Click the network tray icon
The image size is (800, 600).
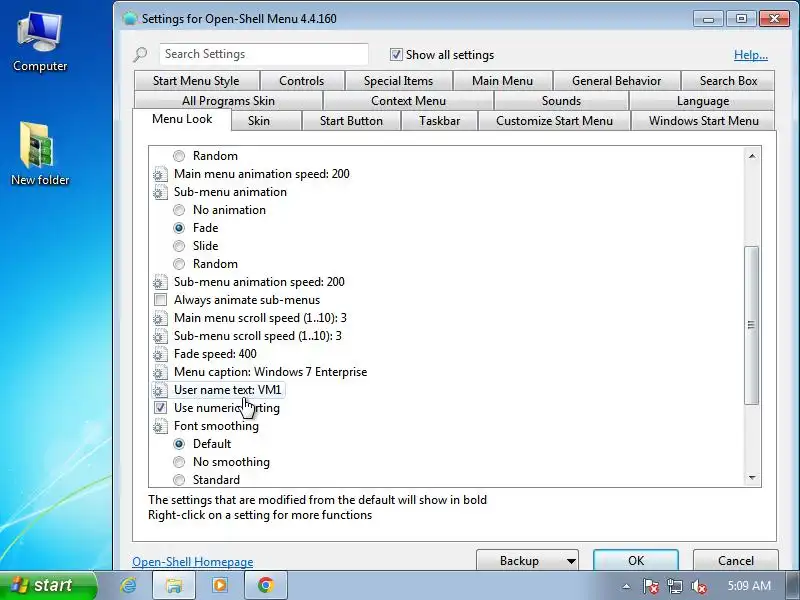coord(674,586)
